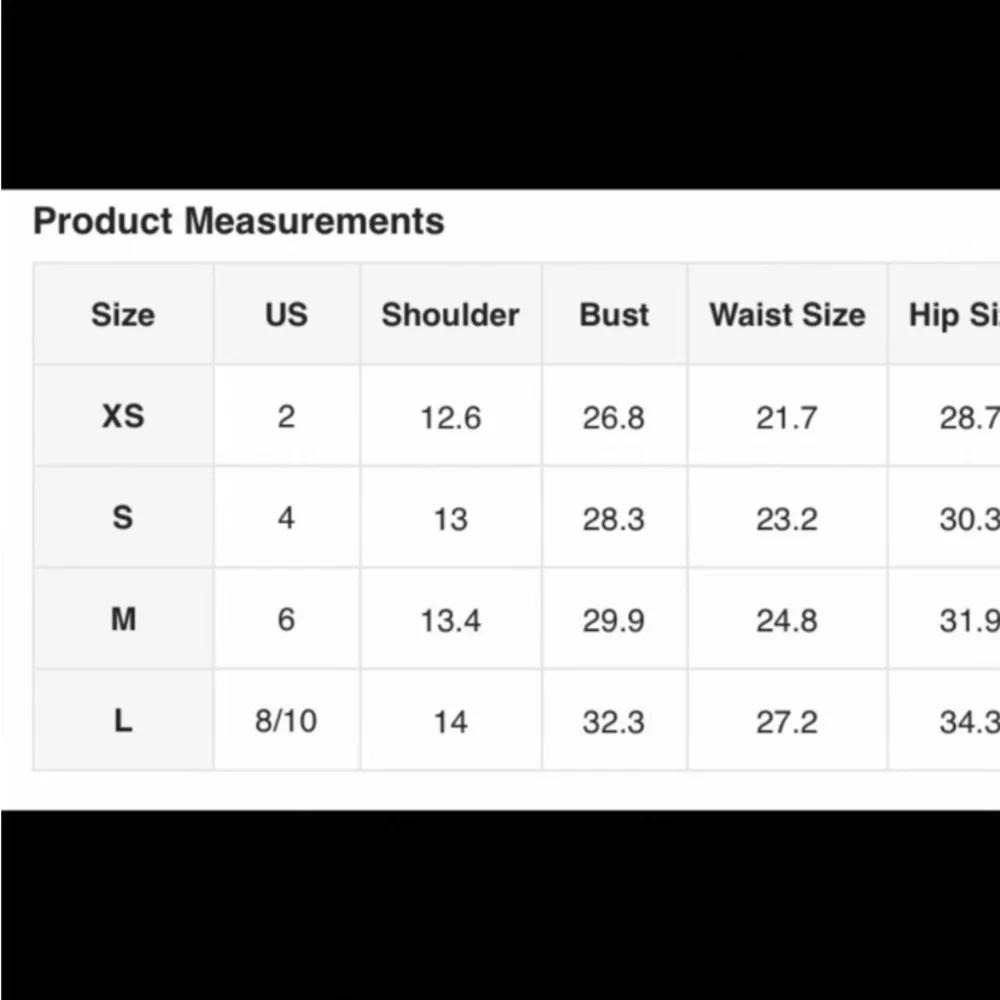The width and height of the screenshot is (1000, 1000).
Task: Click the 8/10 US size cell
Action: click(286, 721)
